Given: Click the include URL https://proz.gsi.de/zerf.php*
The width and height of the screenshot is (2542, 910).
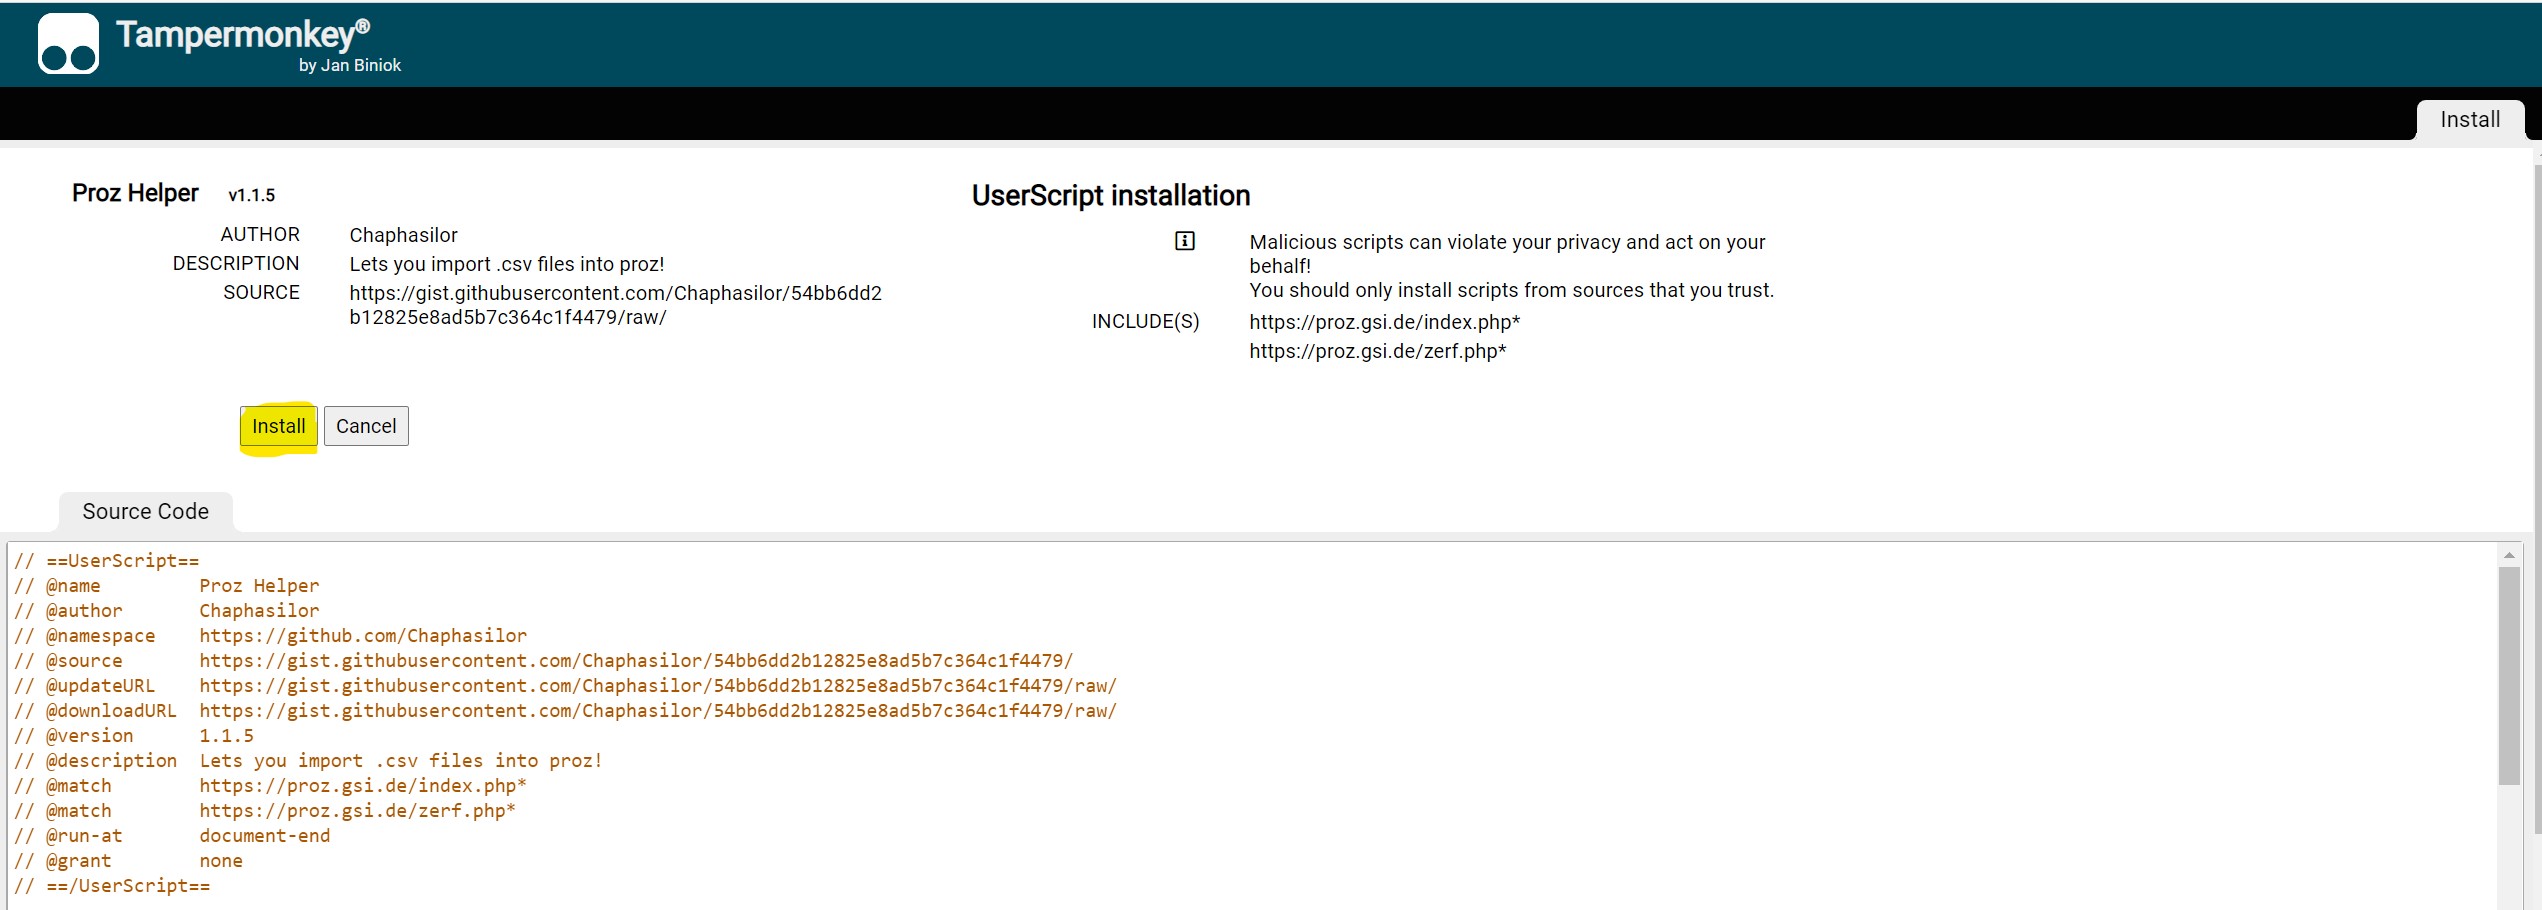Looking at the screenshot, I should [1378, 351].
